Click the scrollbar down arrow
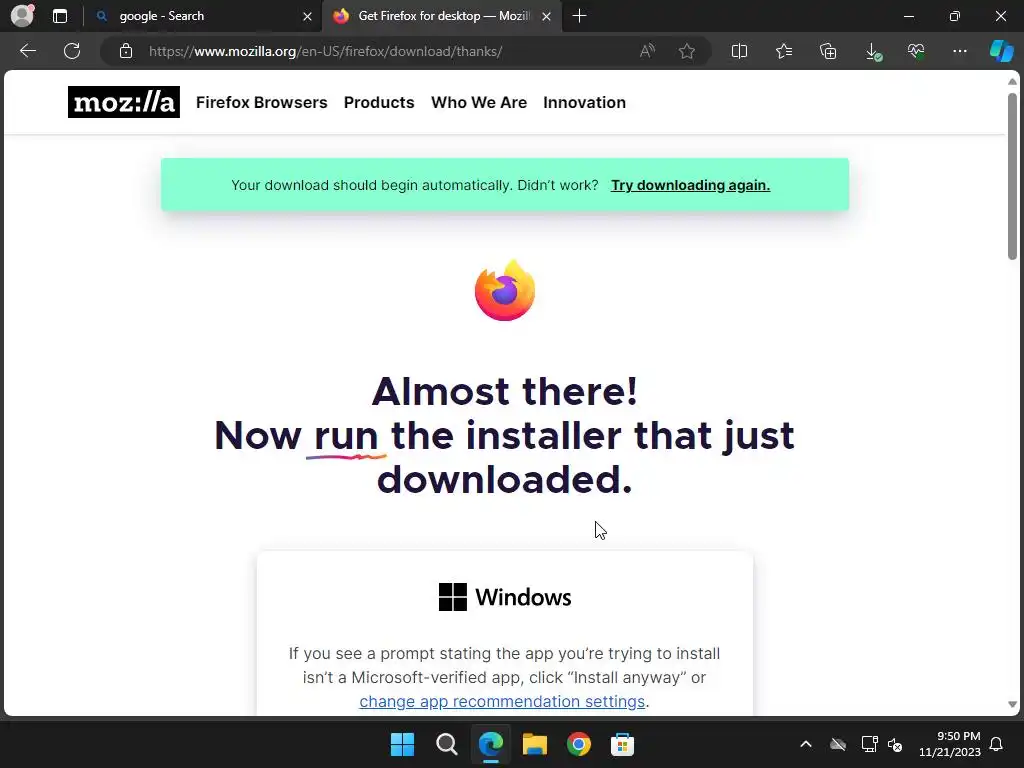 coord(1012,705)
